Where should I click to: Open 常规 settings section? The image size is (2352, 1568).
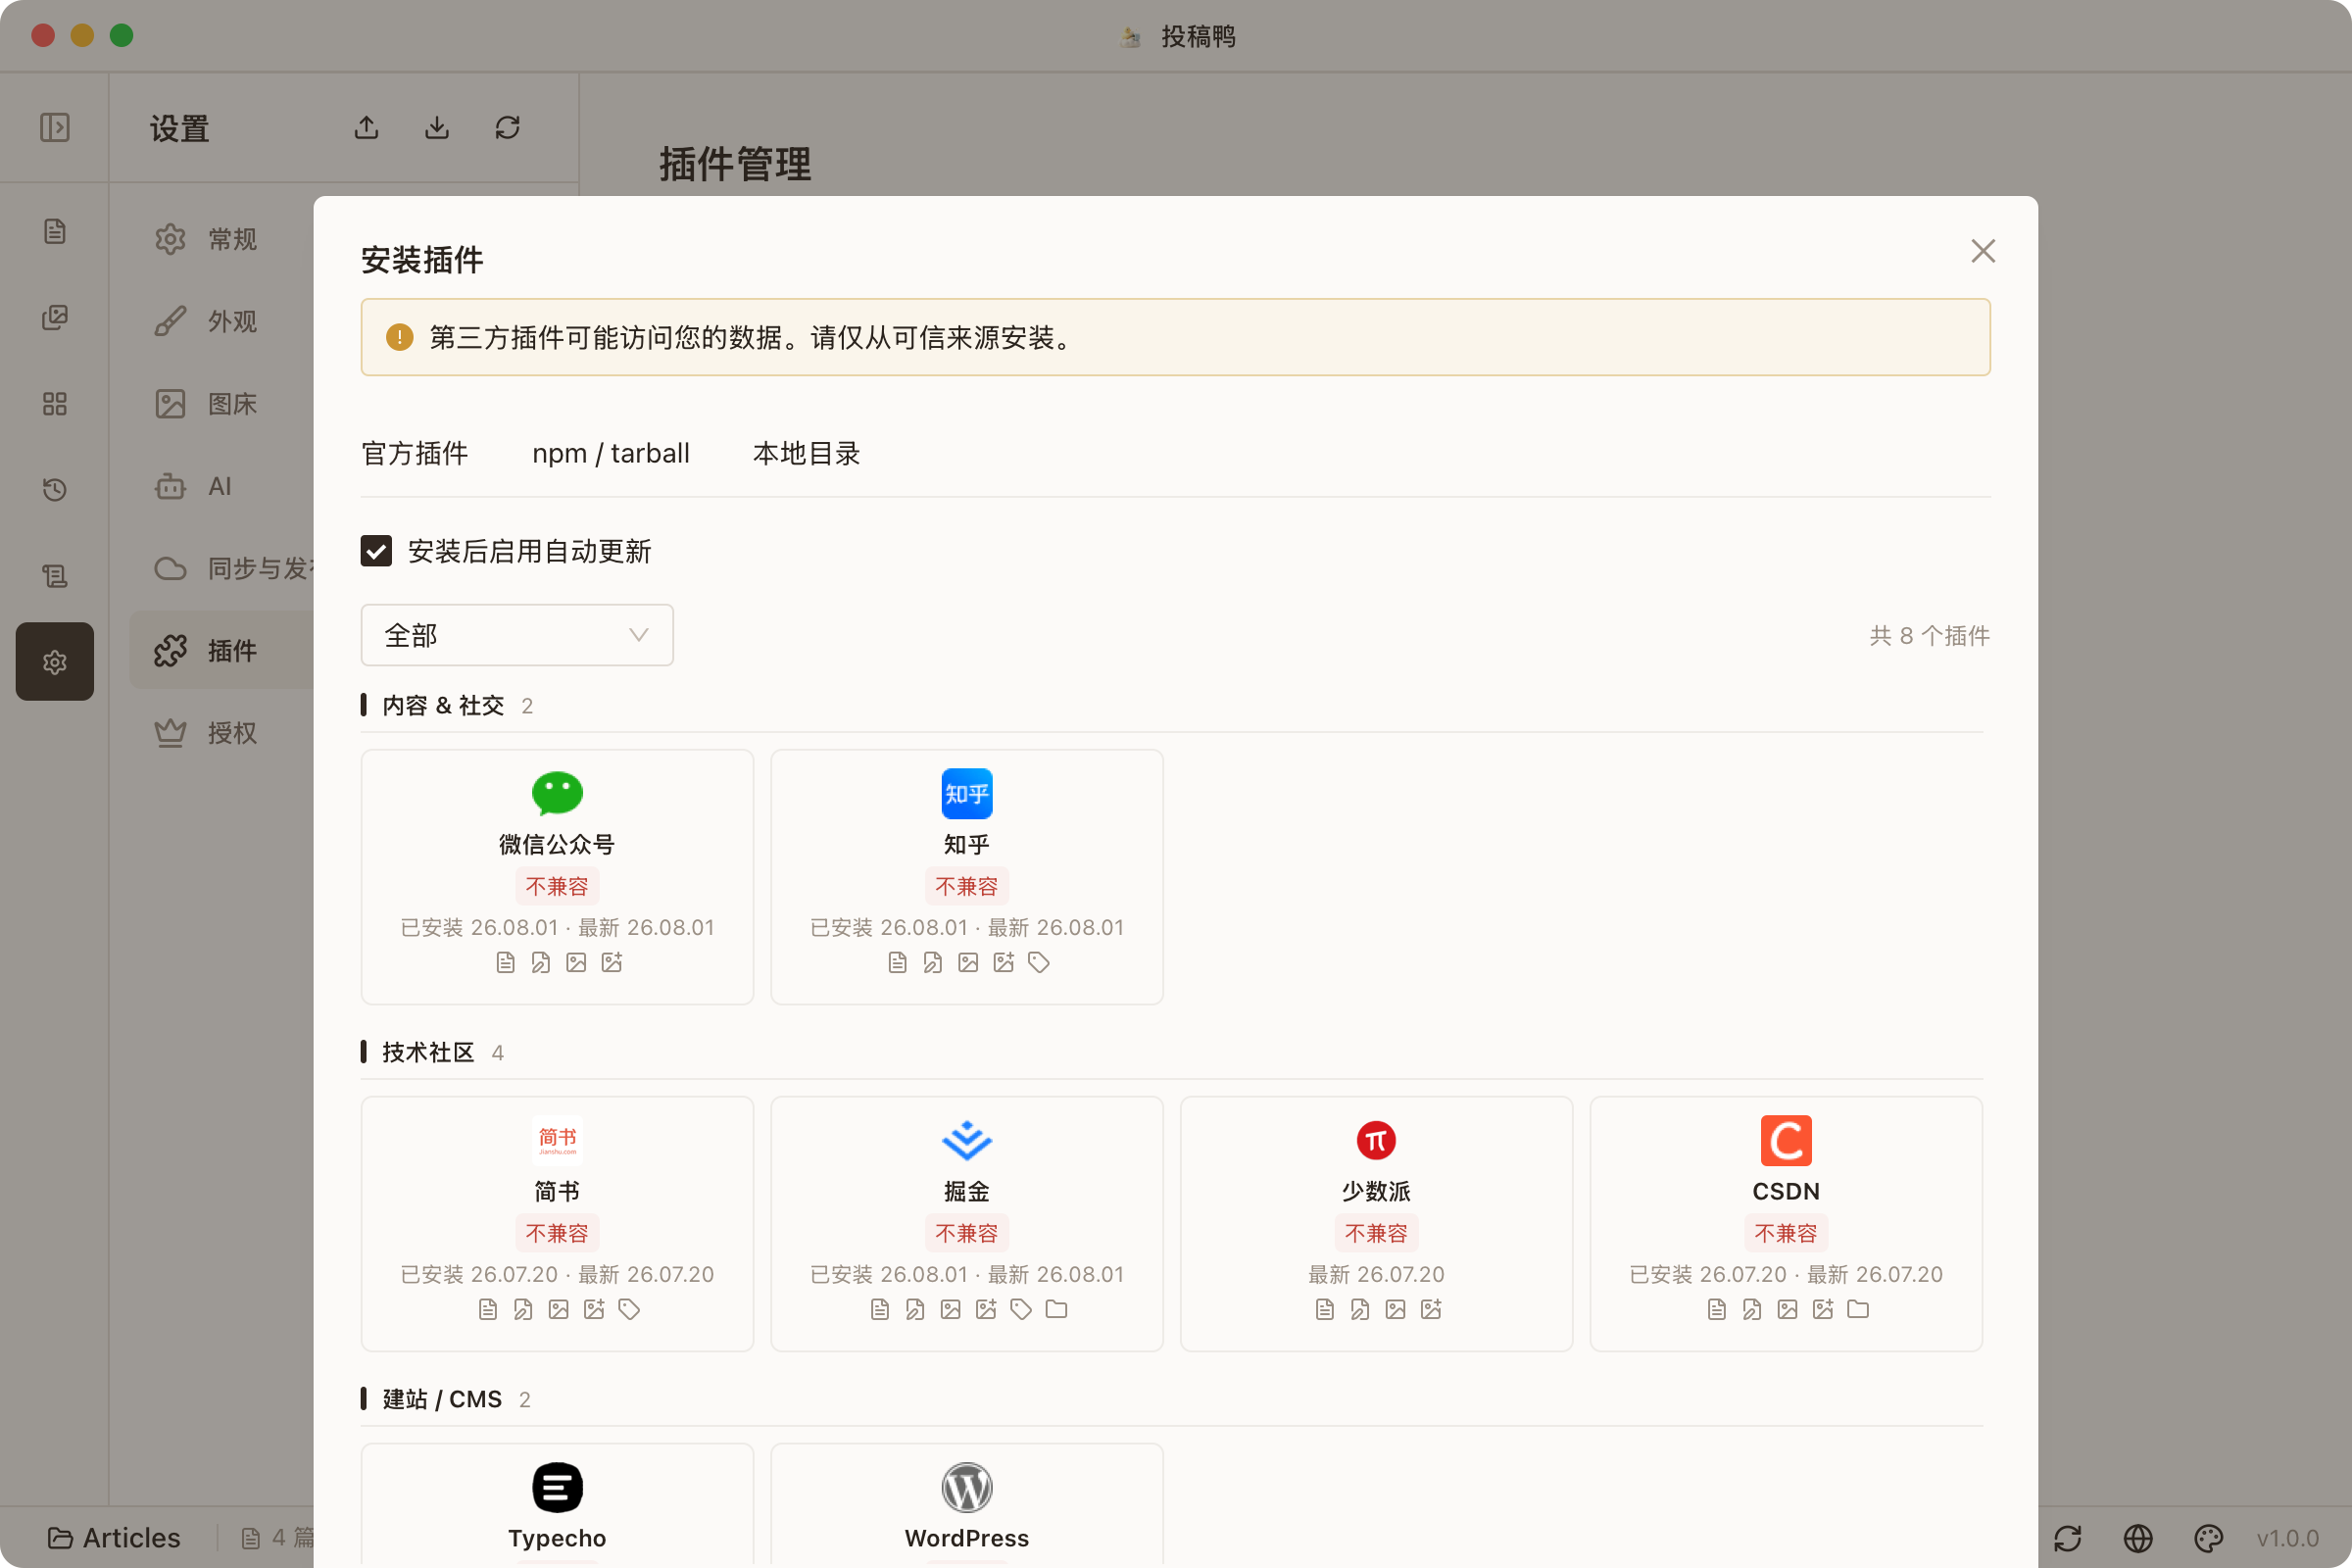pos(222,240)
